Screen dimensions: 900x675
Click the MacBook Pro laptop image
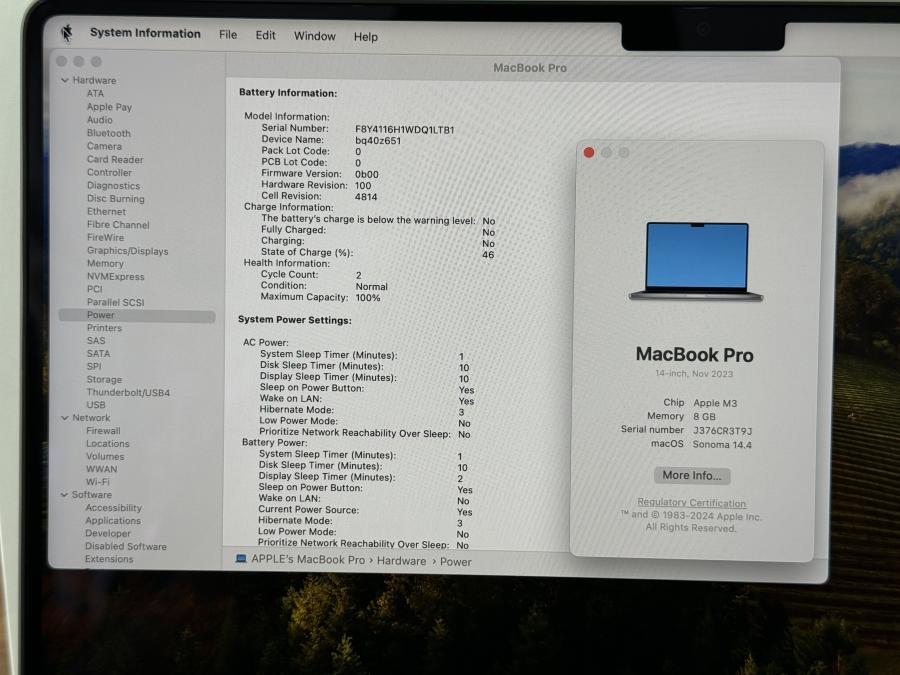pos(696,261)
